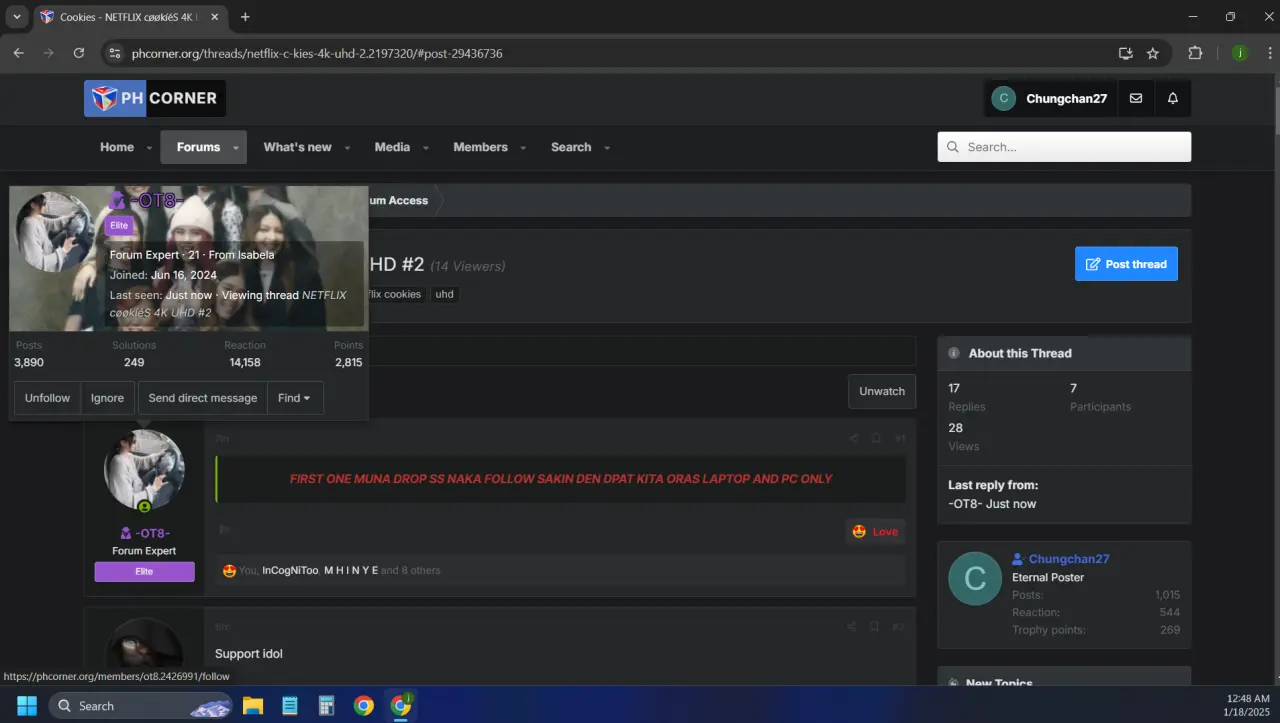Viewport: 1280px width, 723px height.
Task: Unfollow -OT8- in the member card
Action: coord(47,398)
